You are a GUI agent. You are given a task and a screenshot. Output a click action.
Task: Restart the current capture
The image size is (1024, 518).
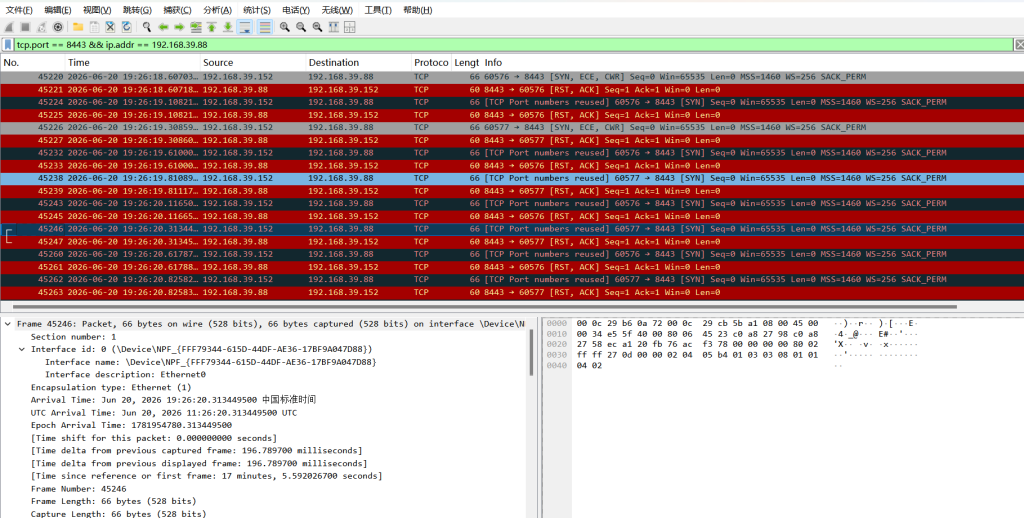pos(42,27)
